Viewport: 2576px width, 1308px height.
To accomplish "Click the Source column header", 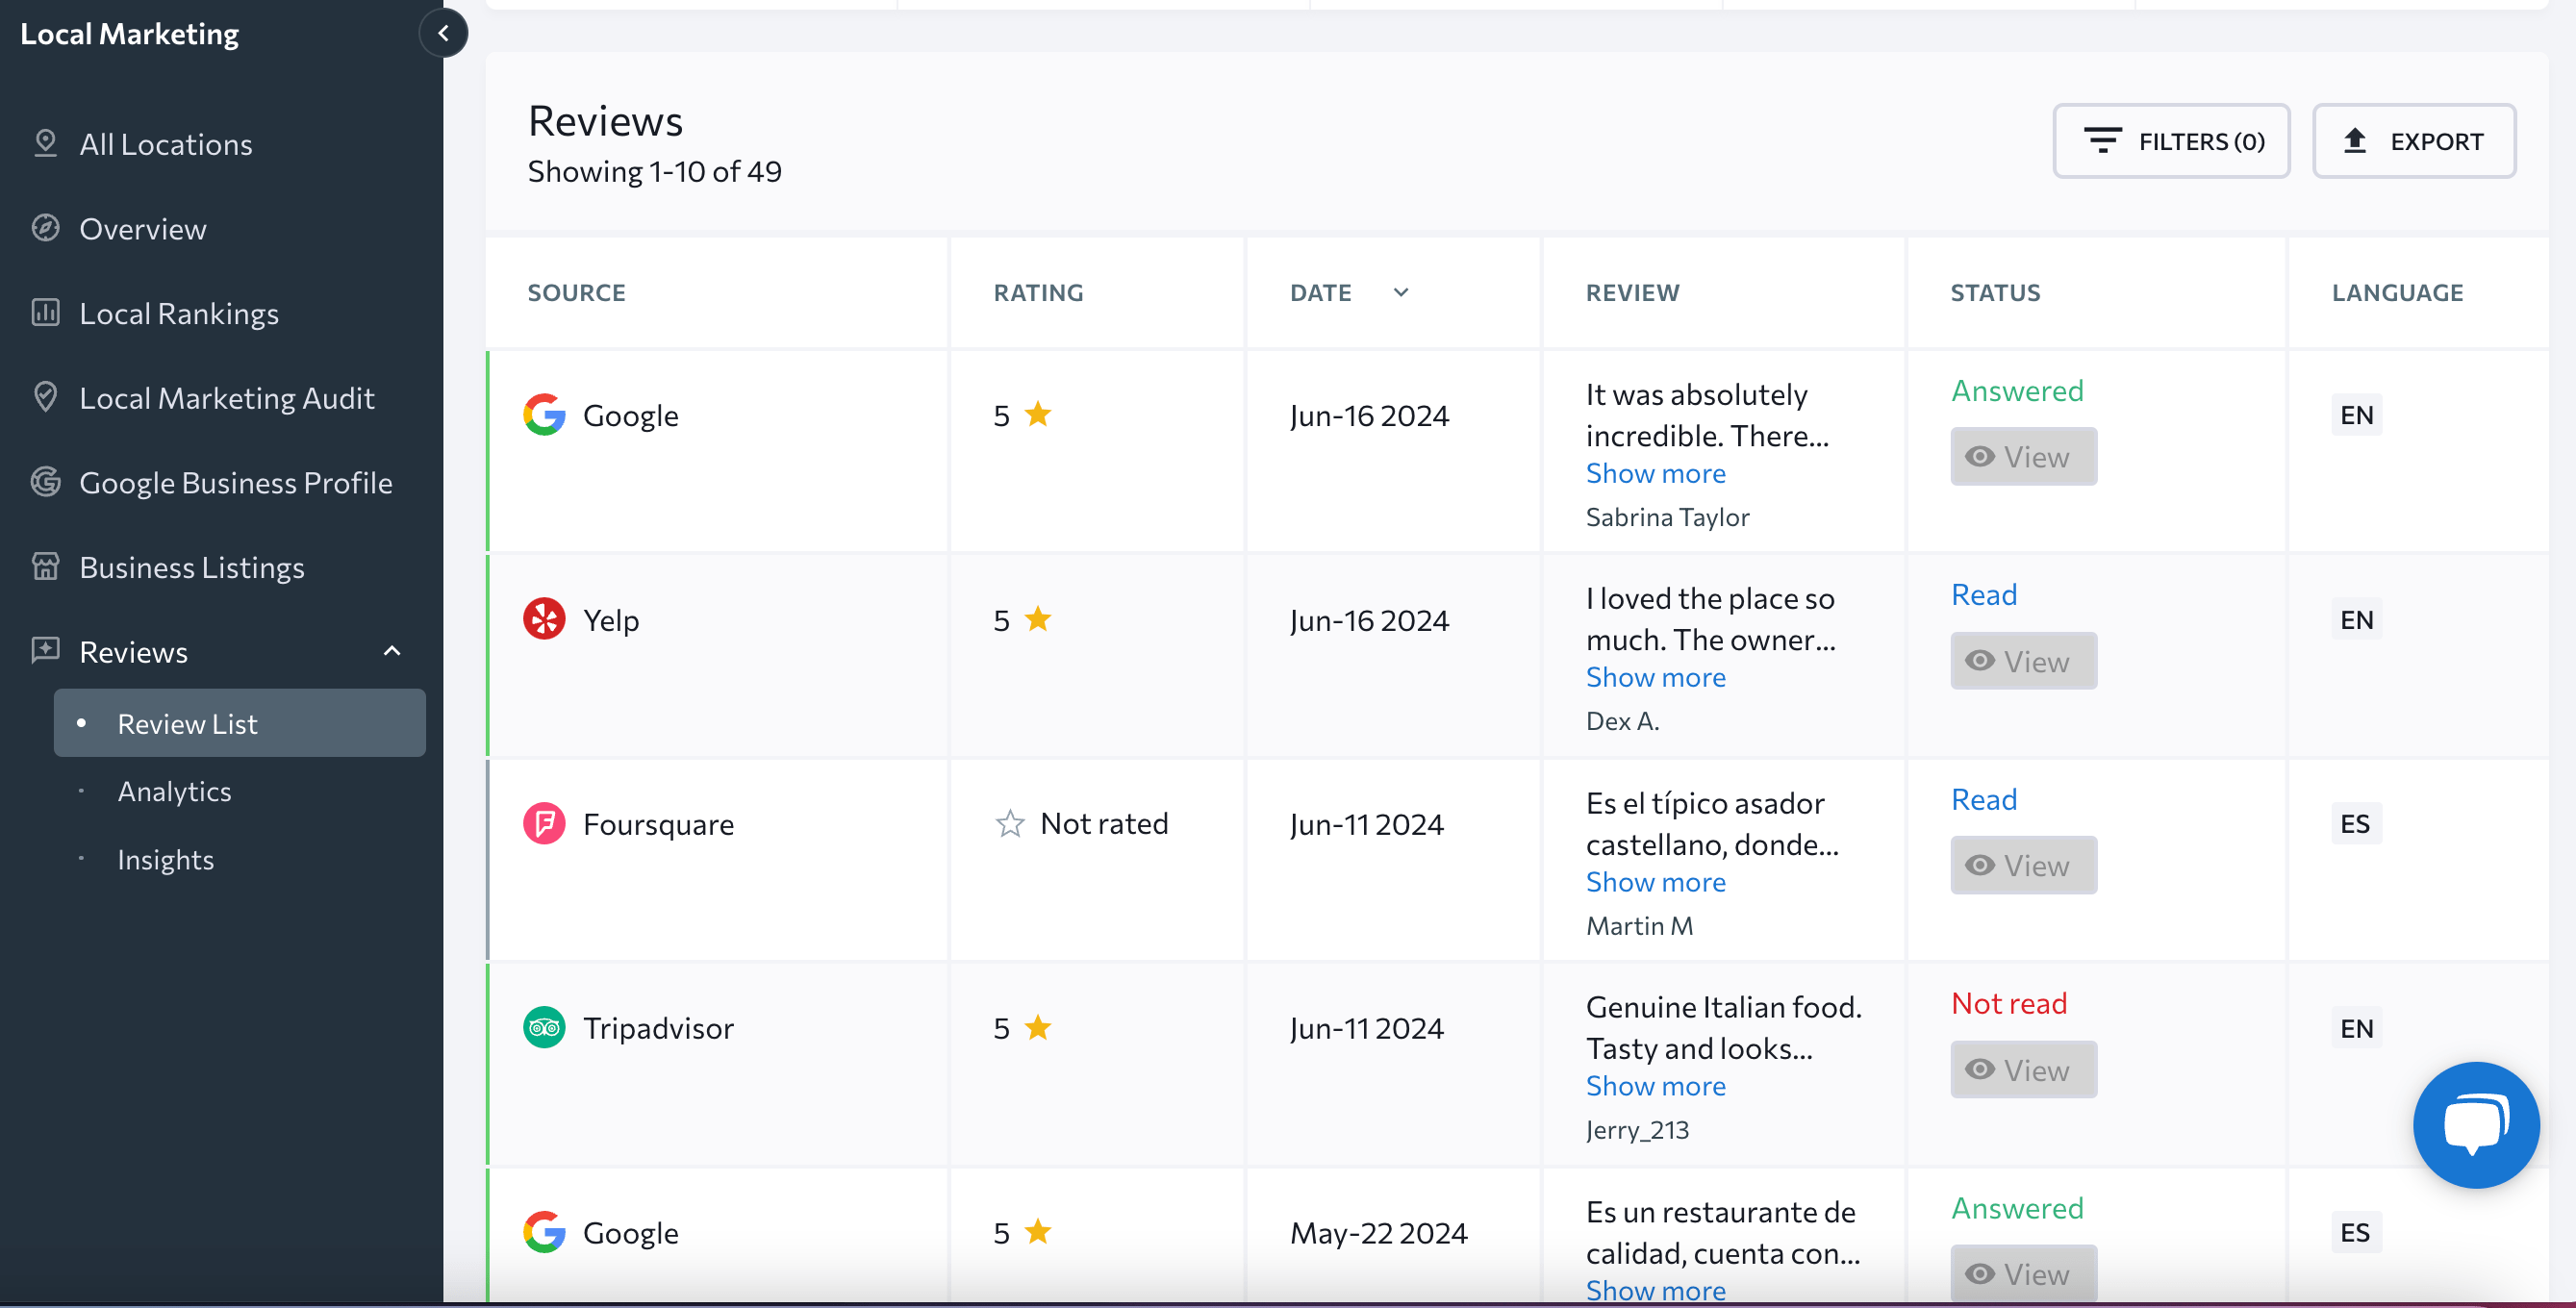I will point(576,292).
